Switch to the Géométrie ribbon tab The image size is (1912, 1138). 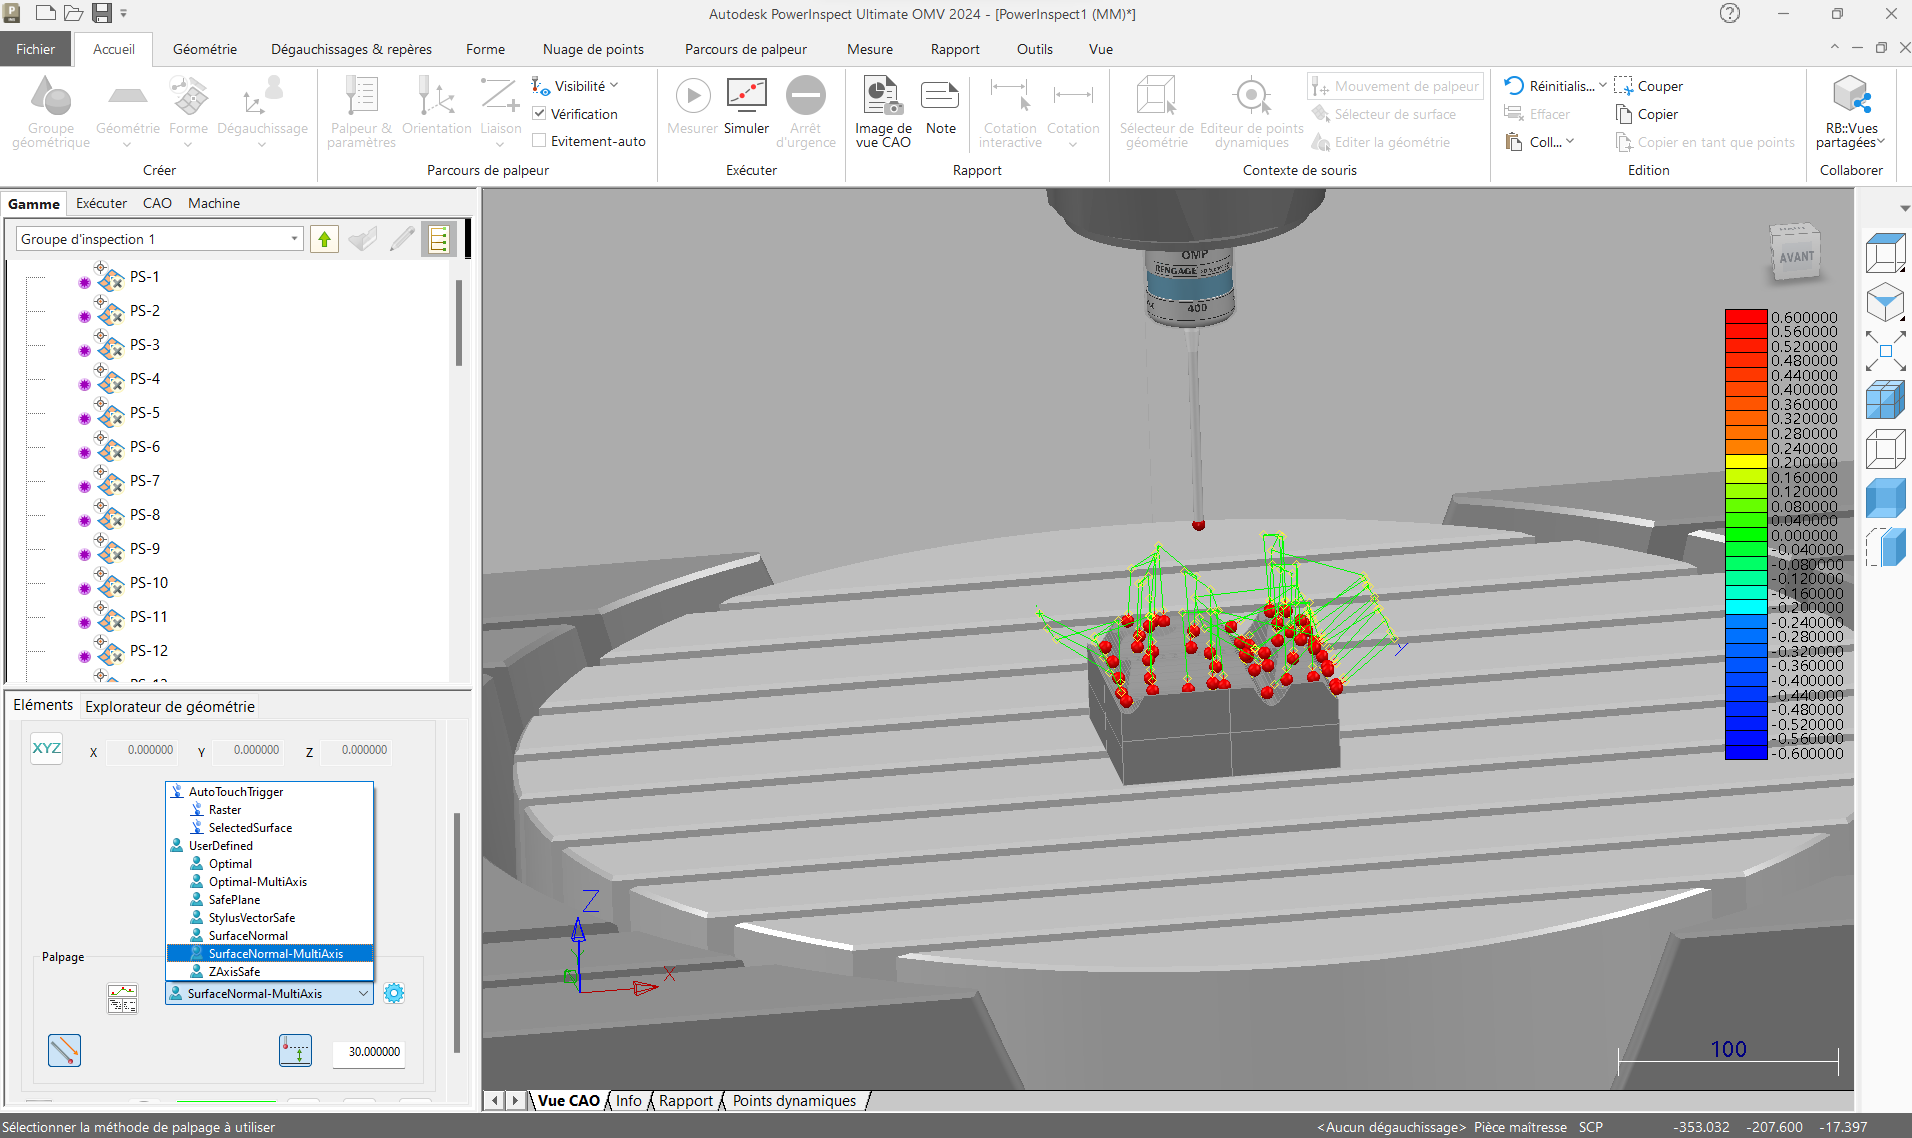tap(205, 49)
